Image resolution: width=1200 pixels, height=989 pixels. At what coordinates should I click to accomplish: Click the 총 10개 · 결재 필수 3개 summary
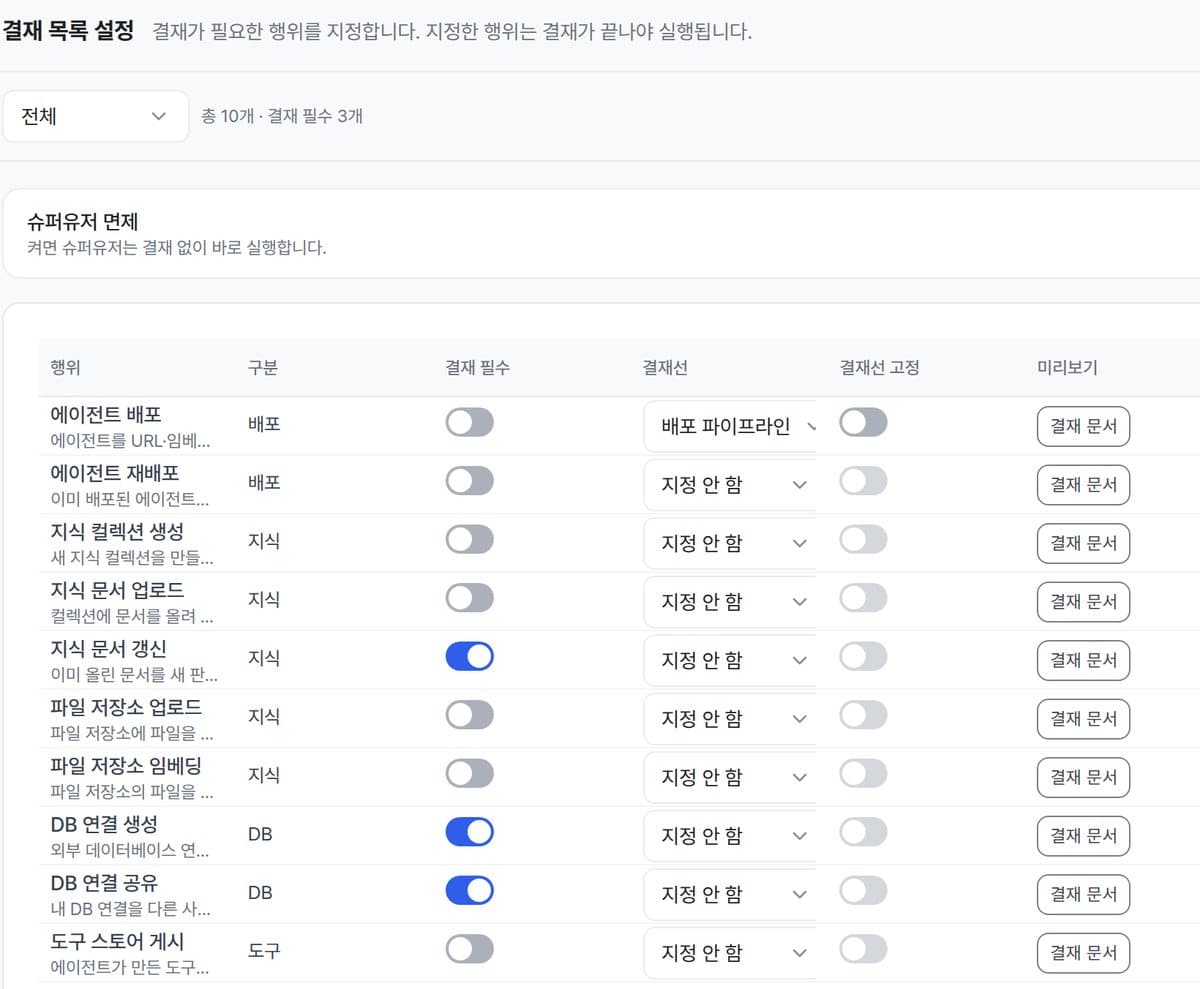click(282, 116)
